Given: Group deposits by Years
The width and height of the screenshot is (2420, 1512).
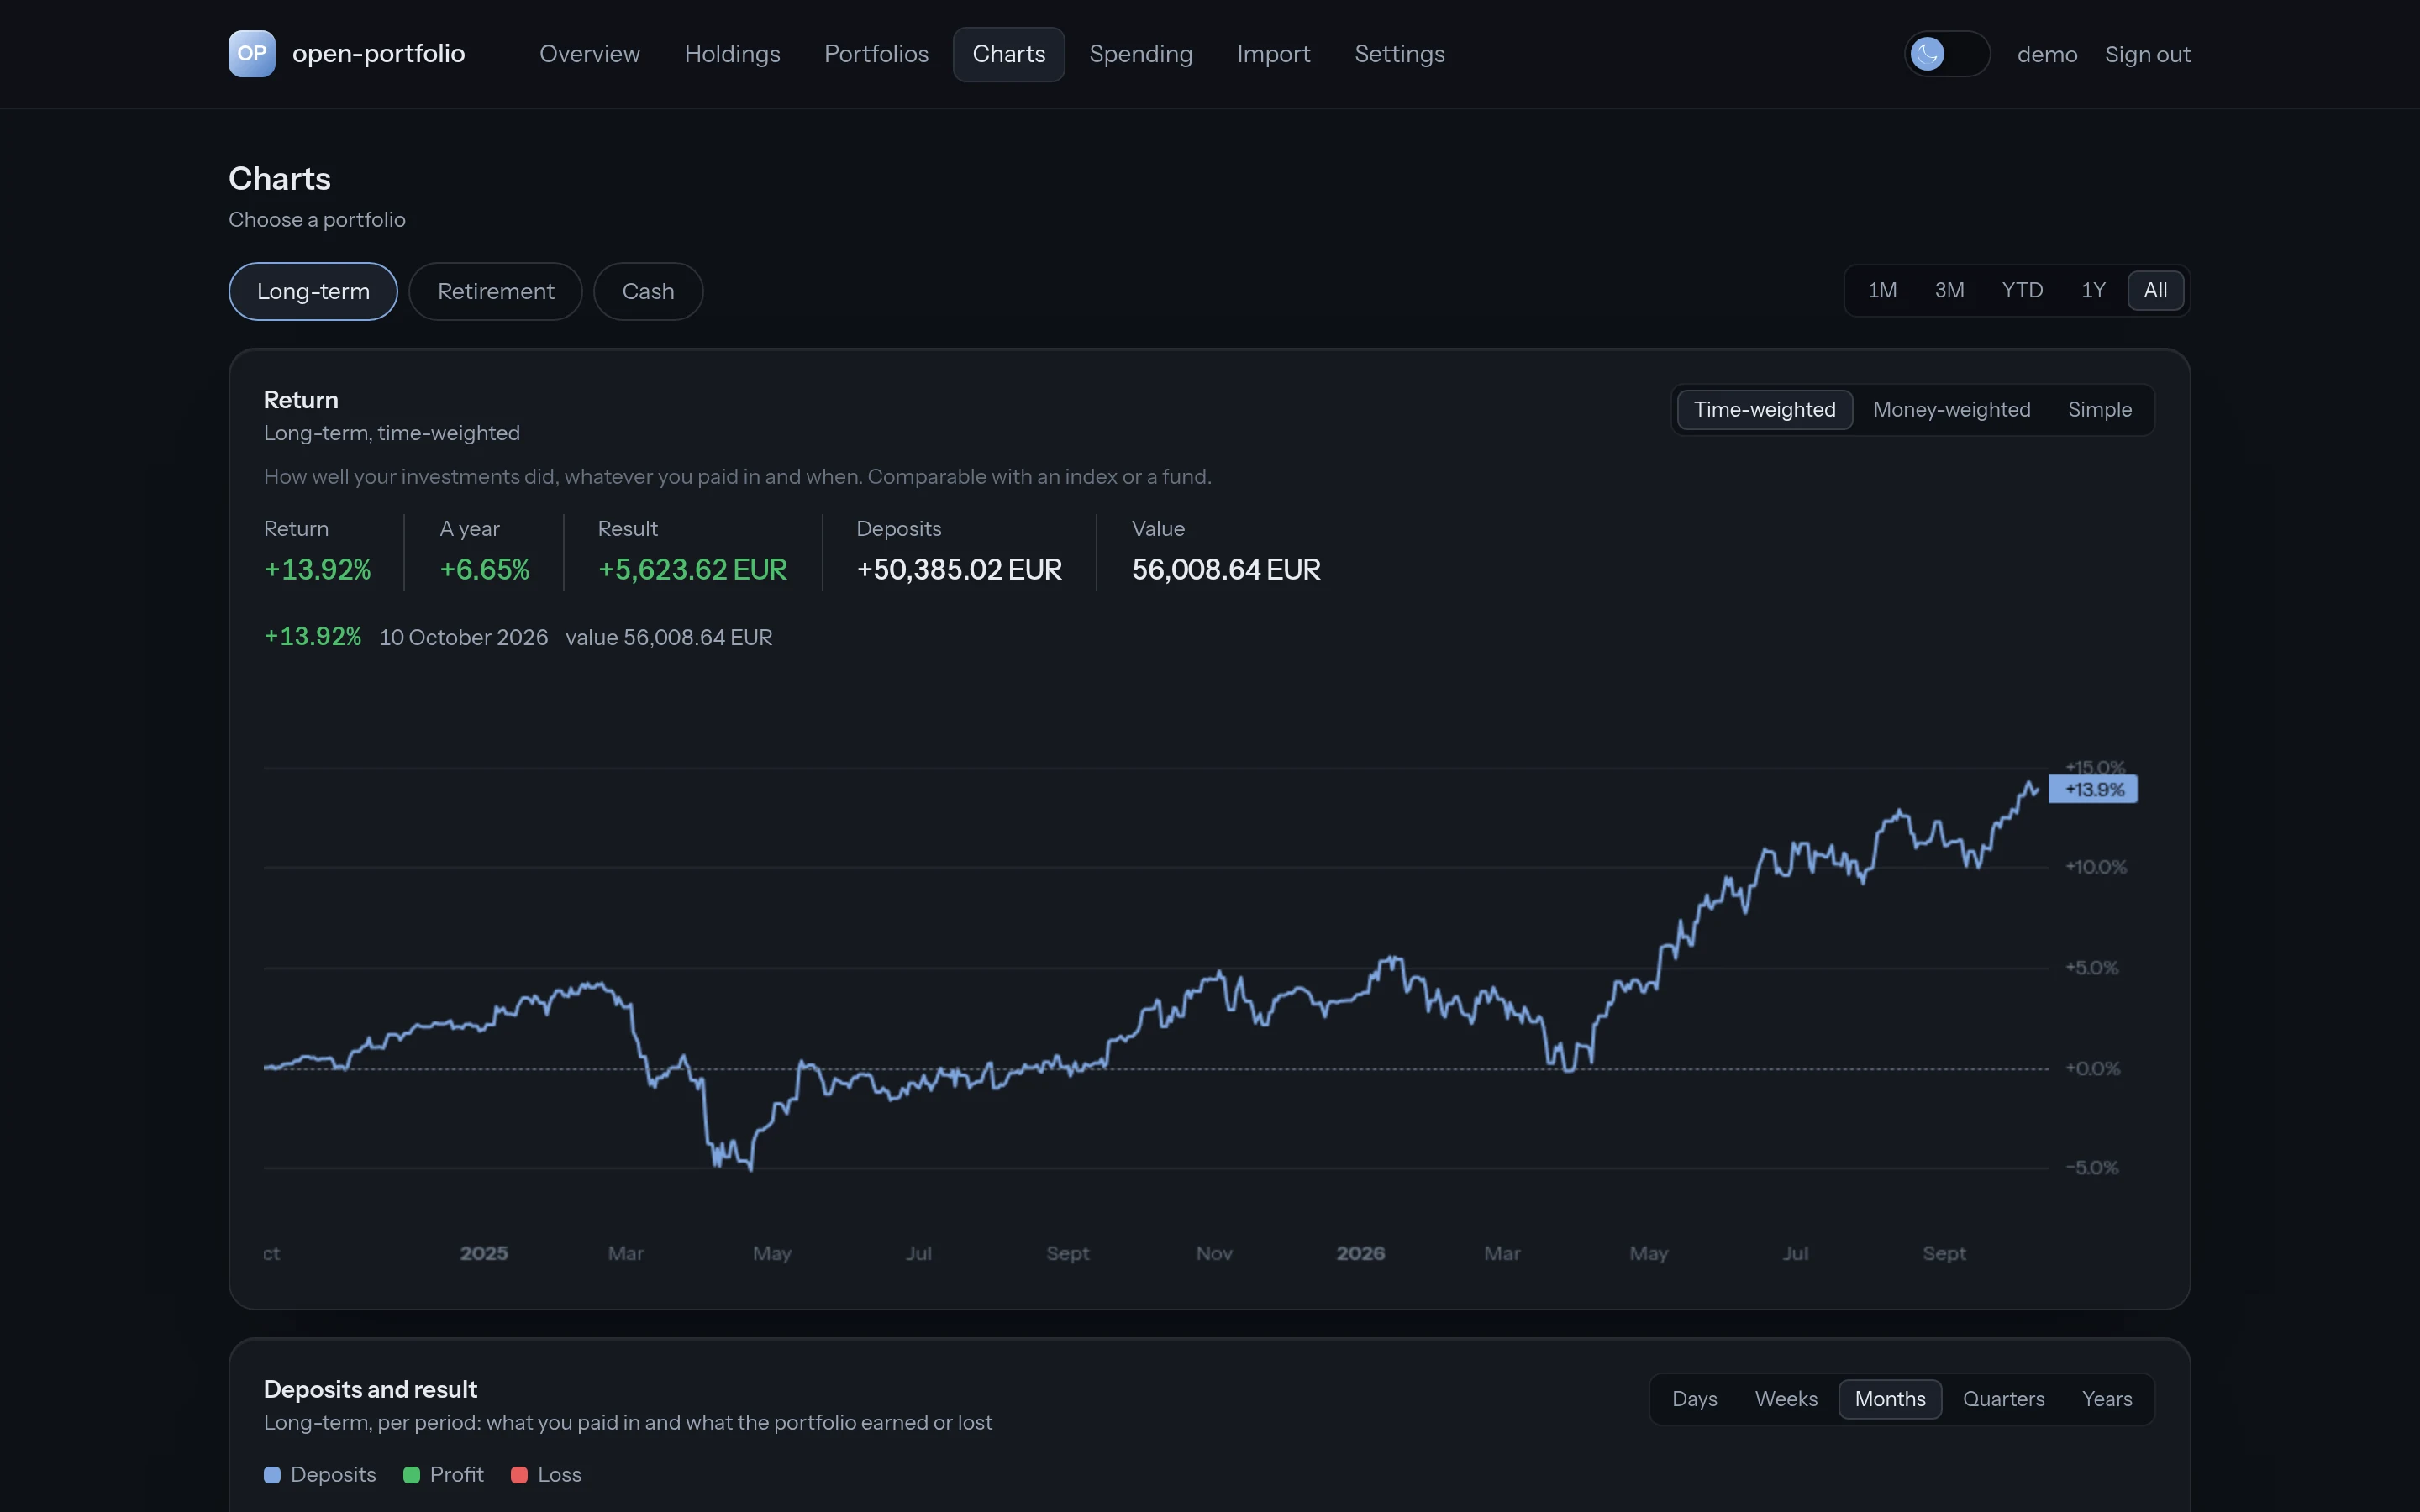Looking at the screenshot, I should coord(2107,1399).
